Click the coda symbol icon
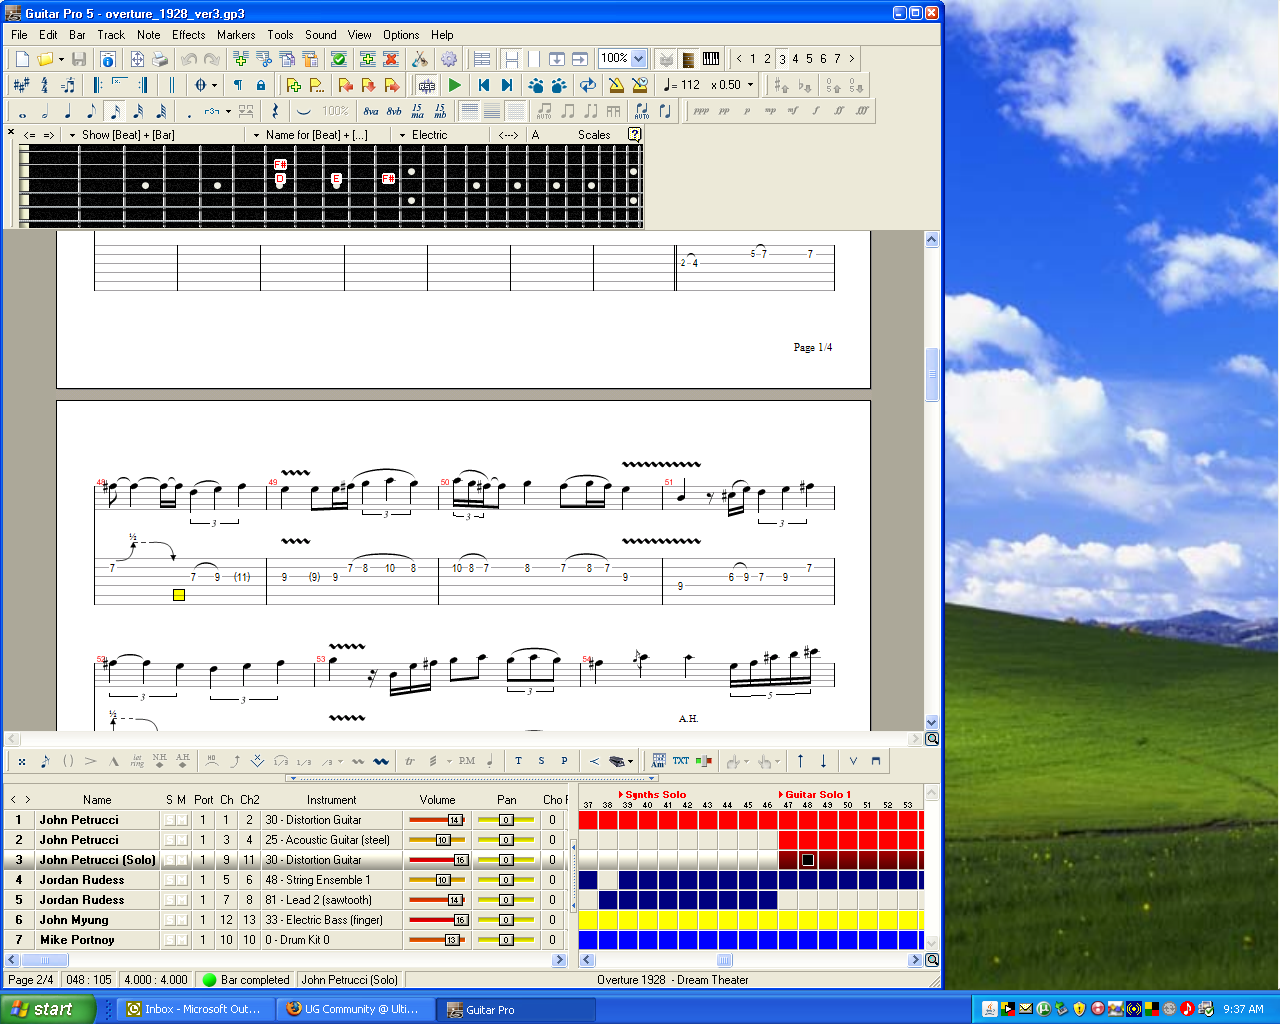Screen dimensions: 1280x1024 pyautogui.click(x=200, y=85)
